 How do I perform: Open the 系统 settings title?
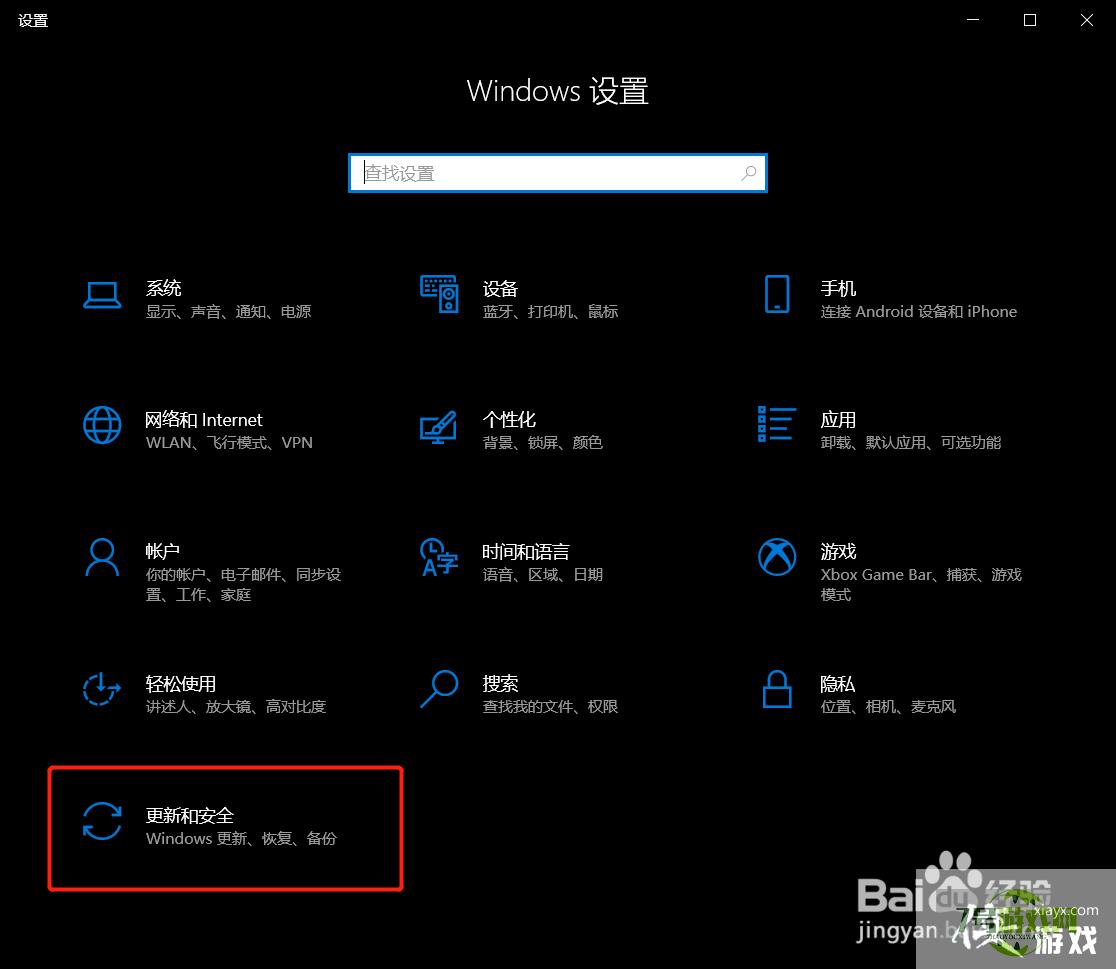(x=164, y=288)
